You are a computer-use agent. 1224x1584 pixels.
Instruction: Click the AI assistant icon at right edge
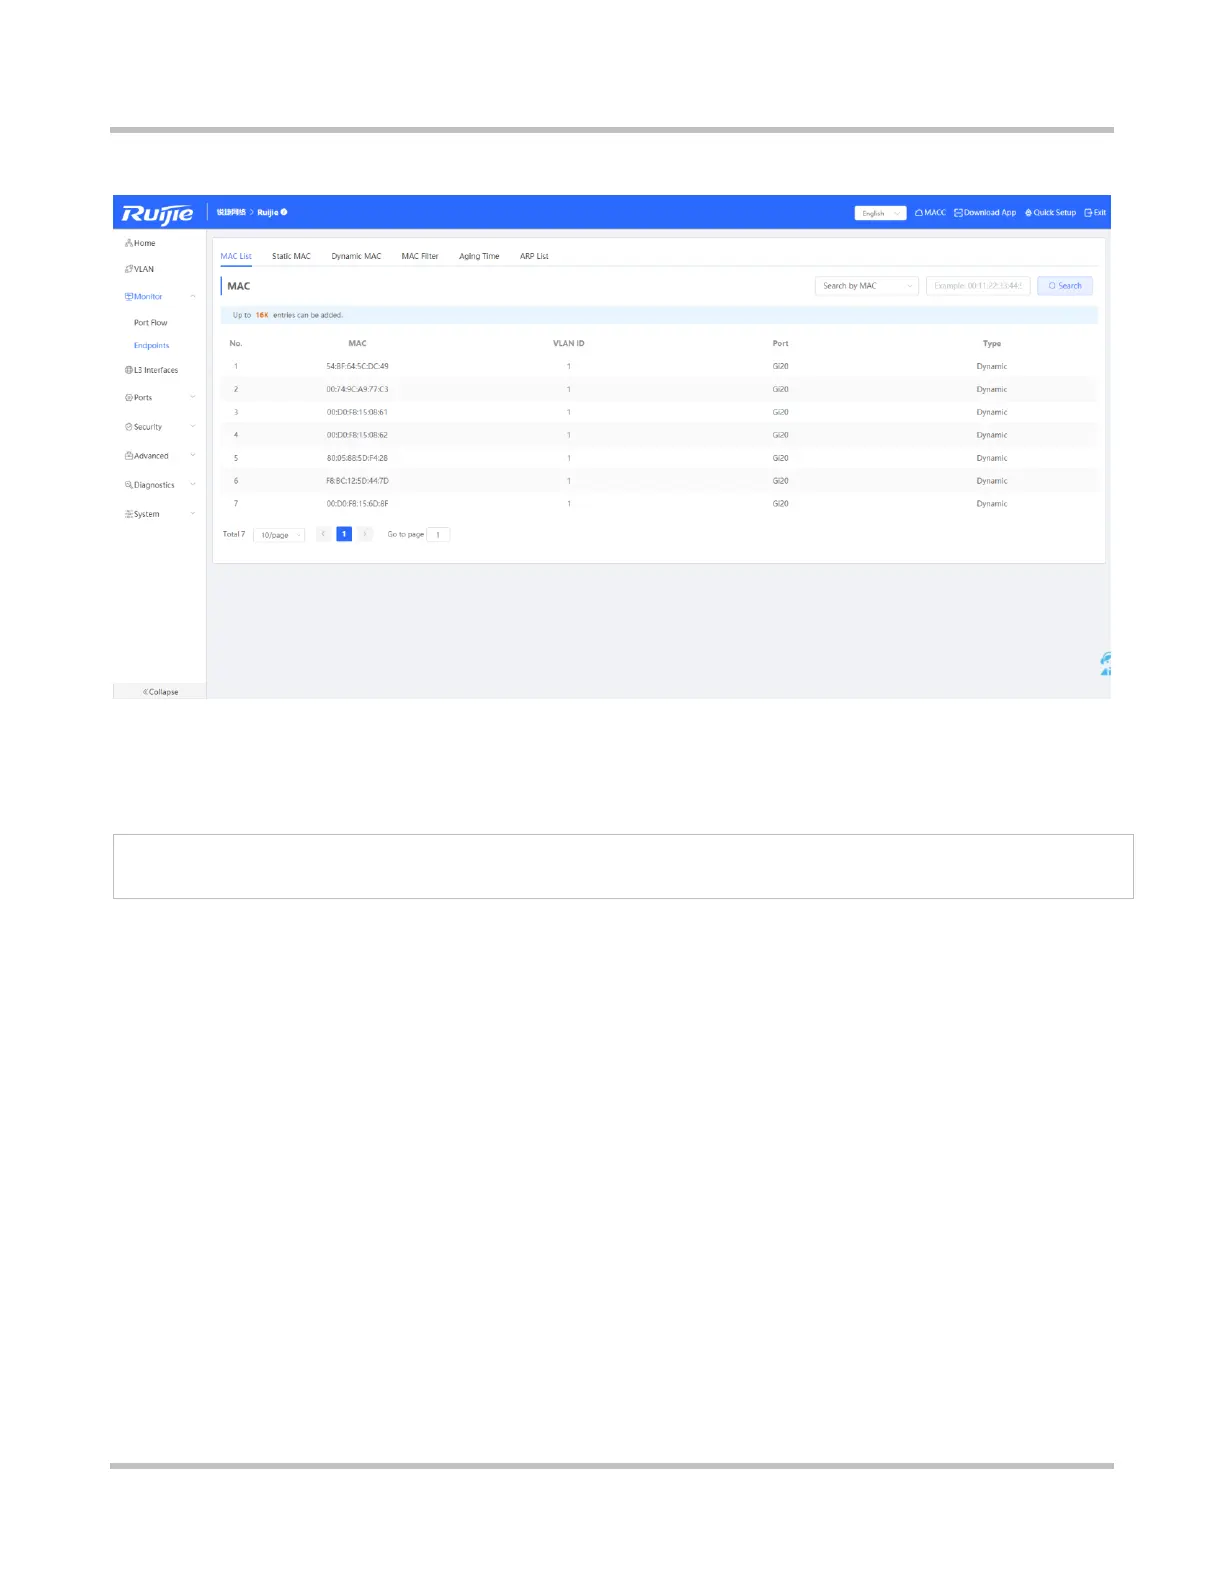[1105, 664]
